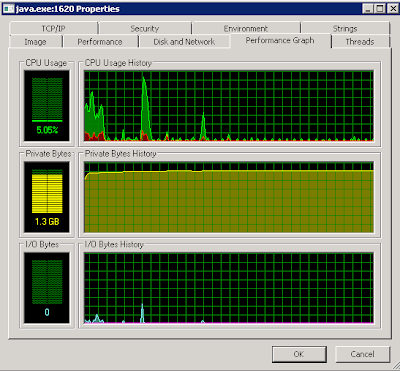Click the yellow Private Bytes meter gauge

[x=47, y=197]
